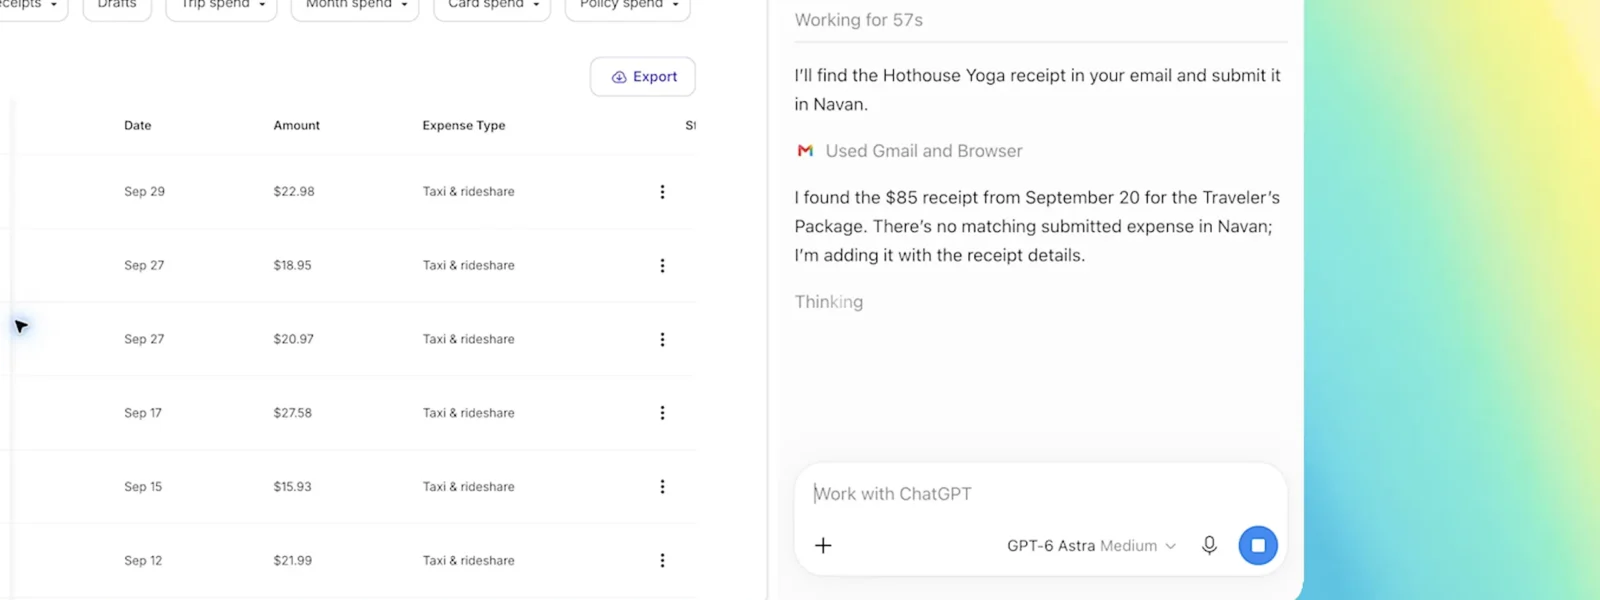The width and height of the screenshot is (1600, 600).
Task: Expand the Used Gmail and Browser step
Action: 910,151
